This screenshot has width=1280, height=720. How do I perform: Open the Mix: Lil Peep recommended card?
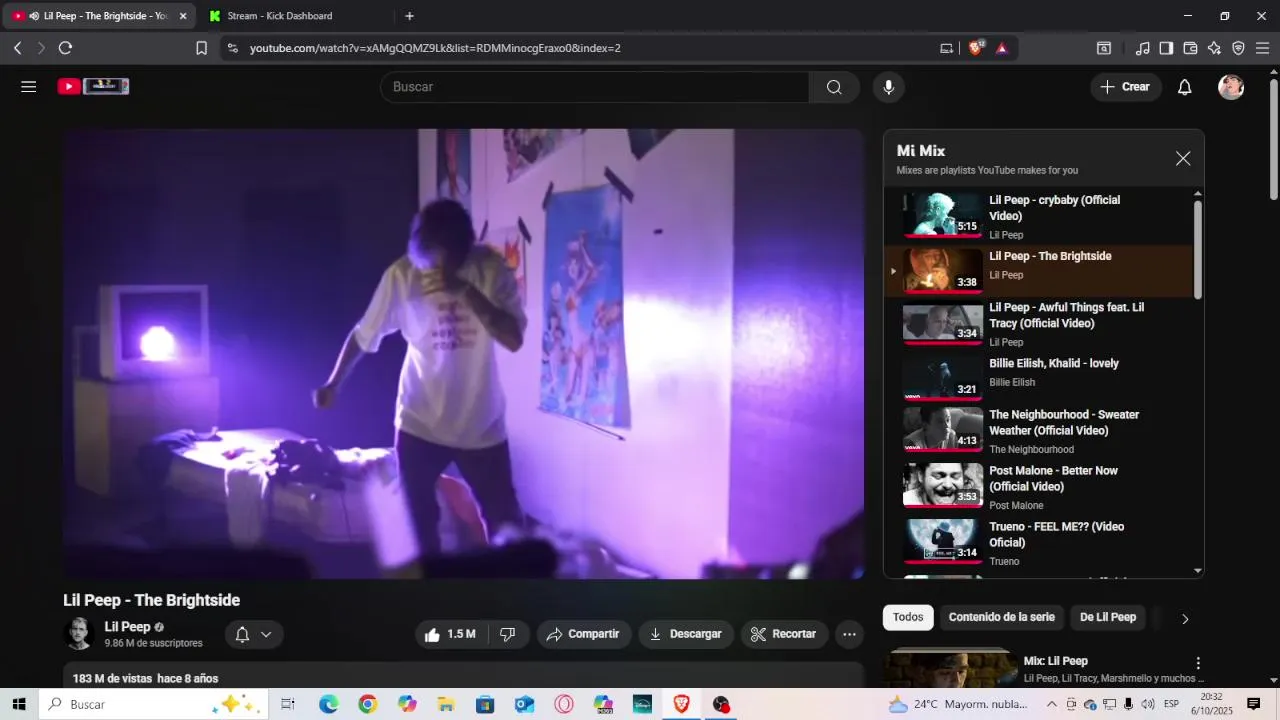tap(1044, 668)
